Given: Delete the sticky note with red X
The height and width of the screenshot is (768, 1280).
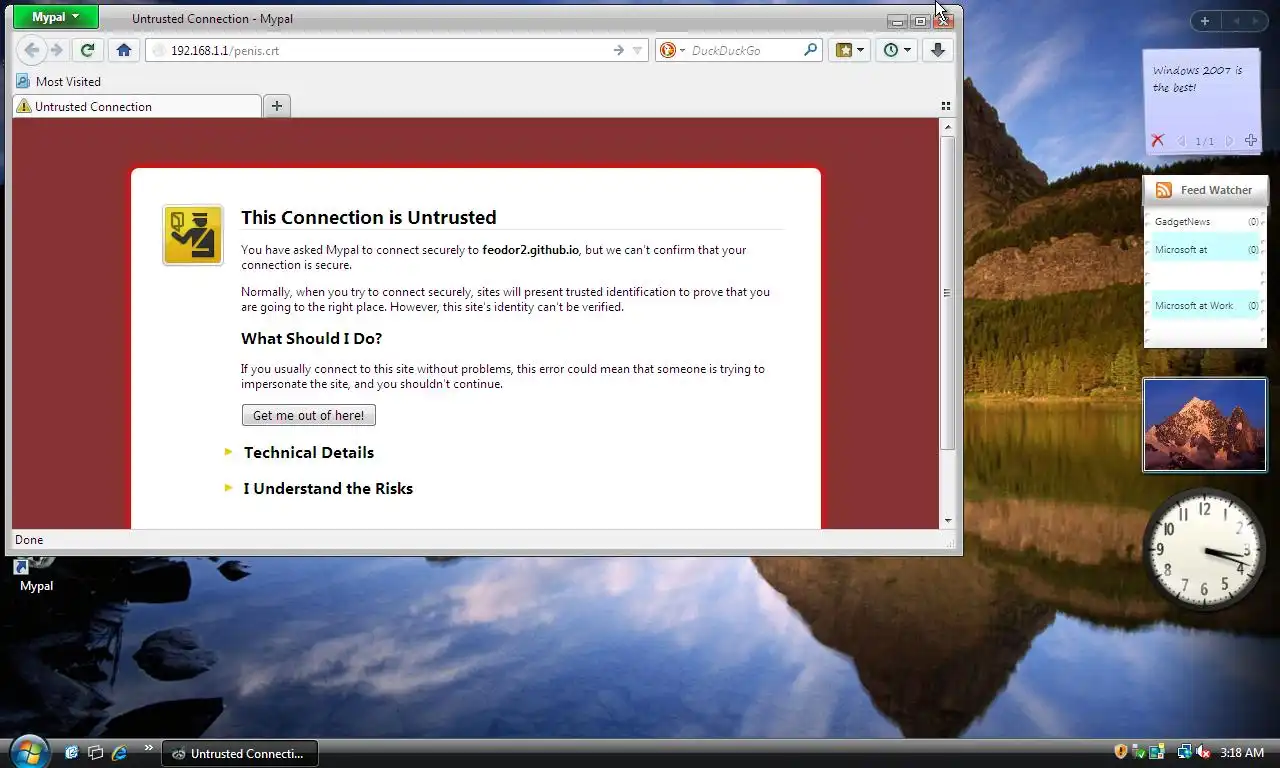Looking at the screenshot, I should pyautogui.click(x=1157, y=141).
